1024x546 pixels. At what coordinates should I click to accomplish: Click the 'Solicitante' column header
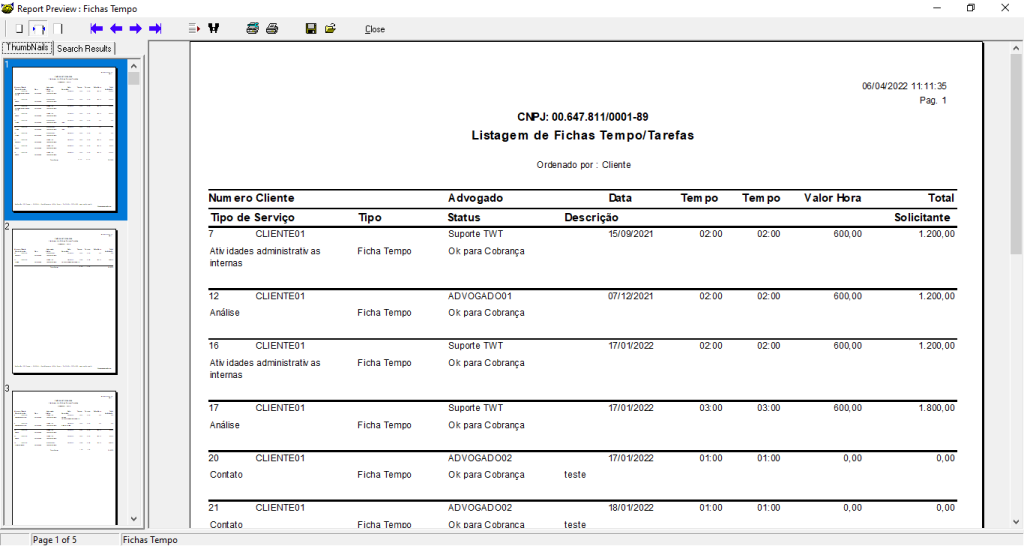tap(922, 217)
